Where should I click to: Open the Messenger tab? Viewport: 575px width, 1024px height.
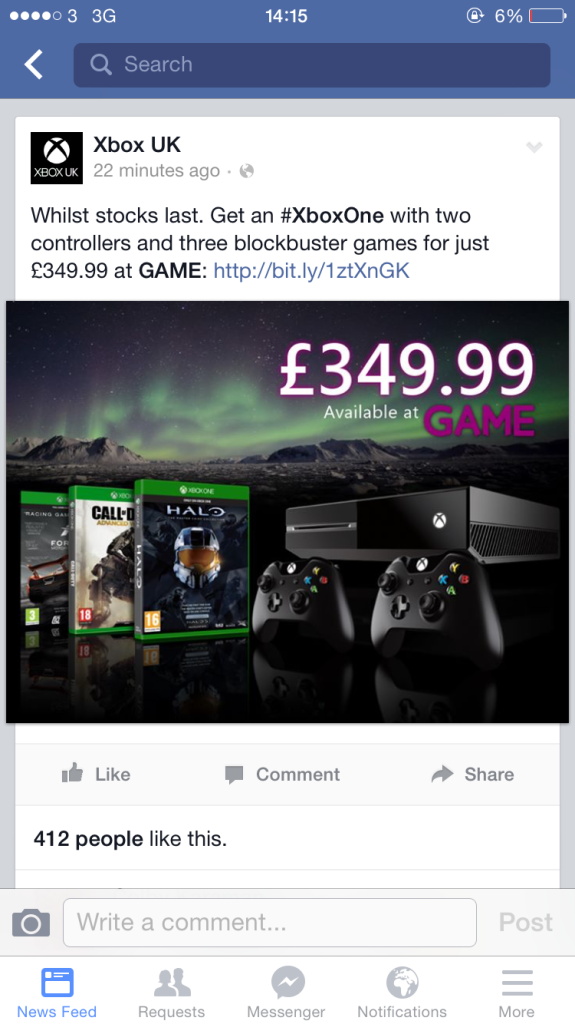pyautogui.click(x=286, y=991)
